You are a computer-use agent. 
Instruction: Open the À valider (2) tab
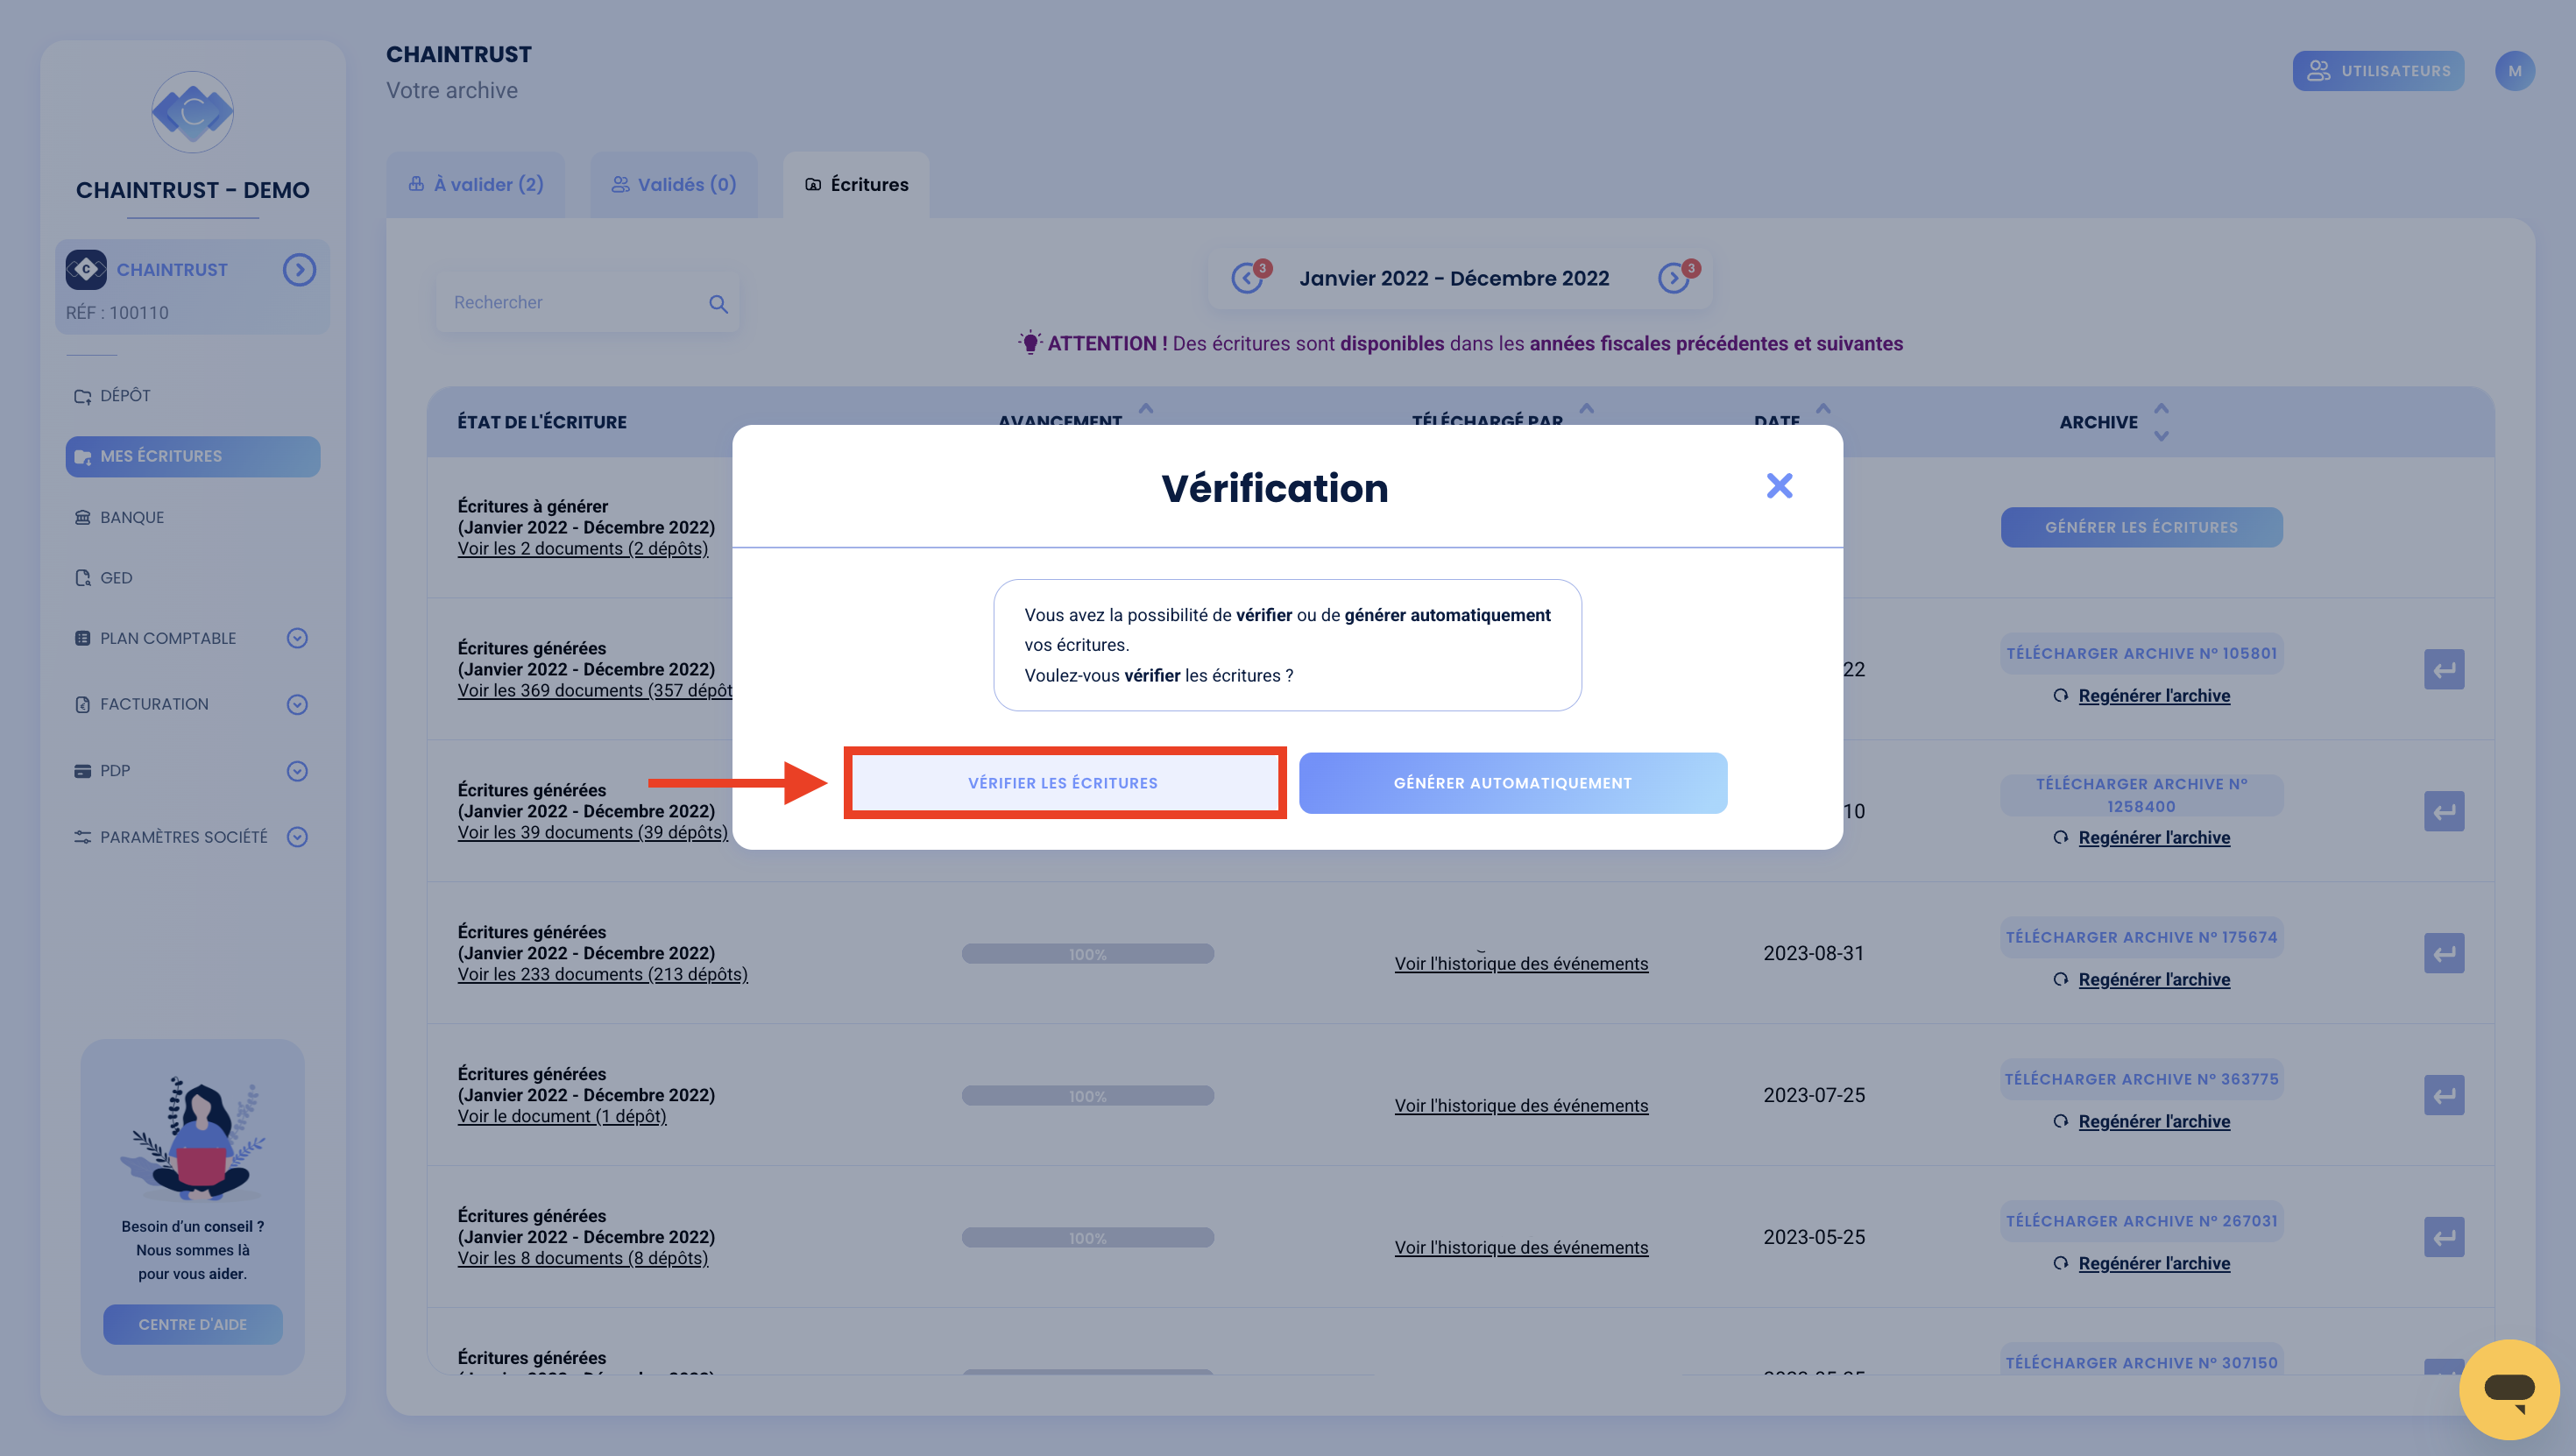[x=476, y=184]
